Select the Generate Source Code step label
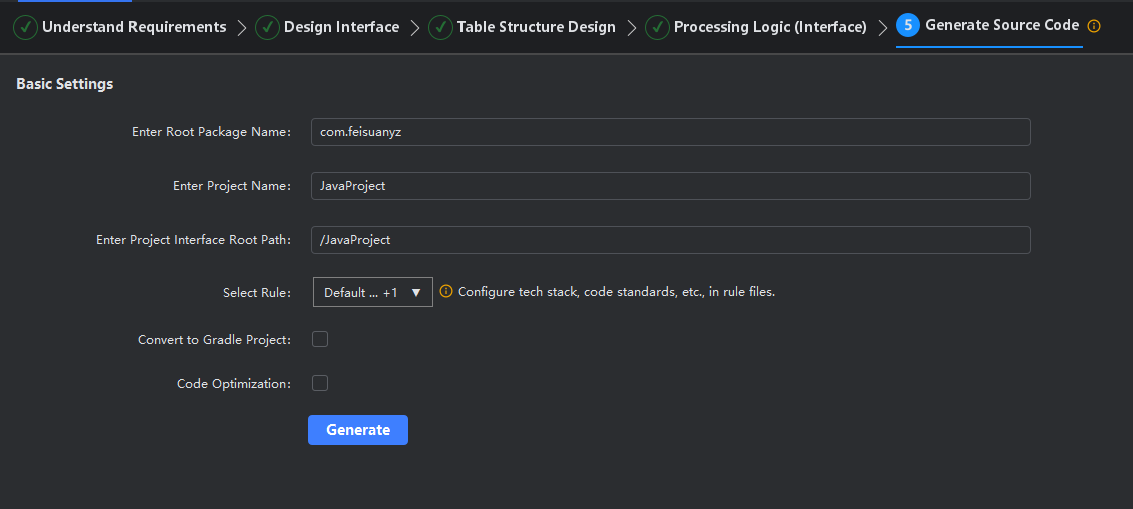The width and height of the screenshot is (1133, 509). point(1002,26)
